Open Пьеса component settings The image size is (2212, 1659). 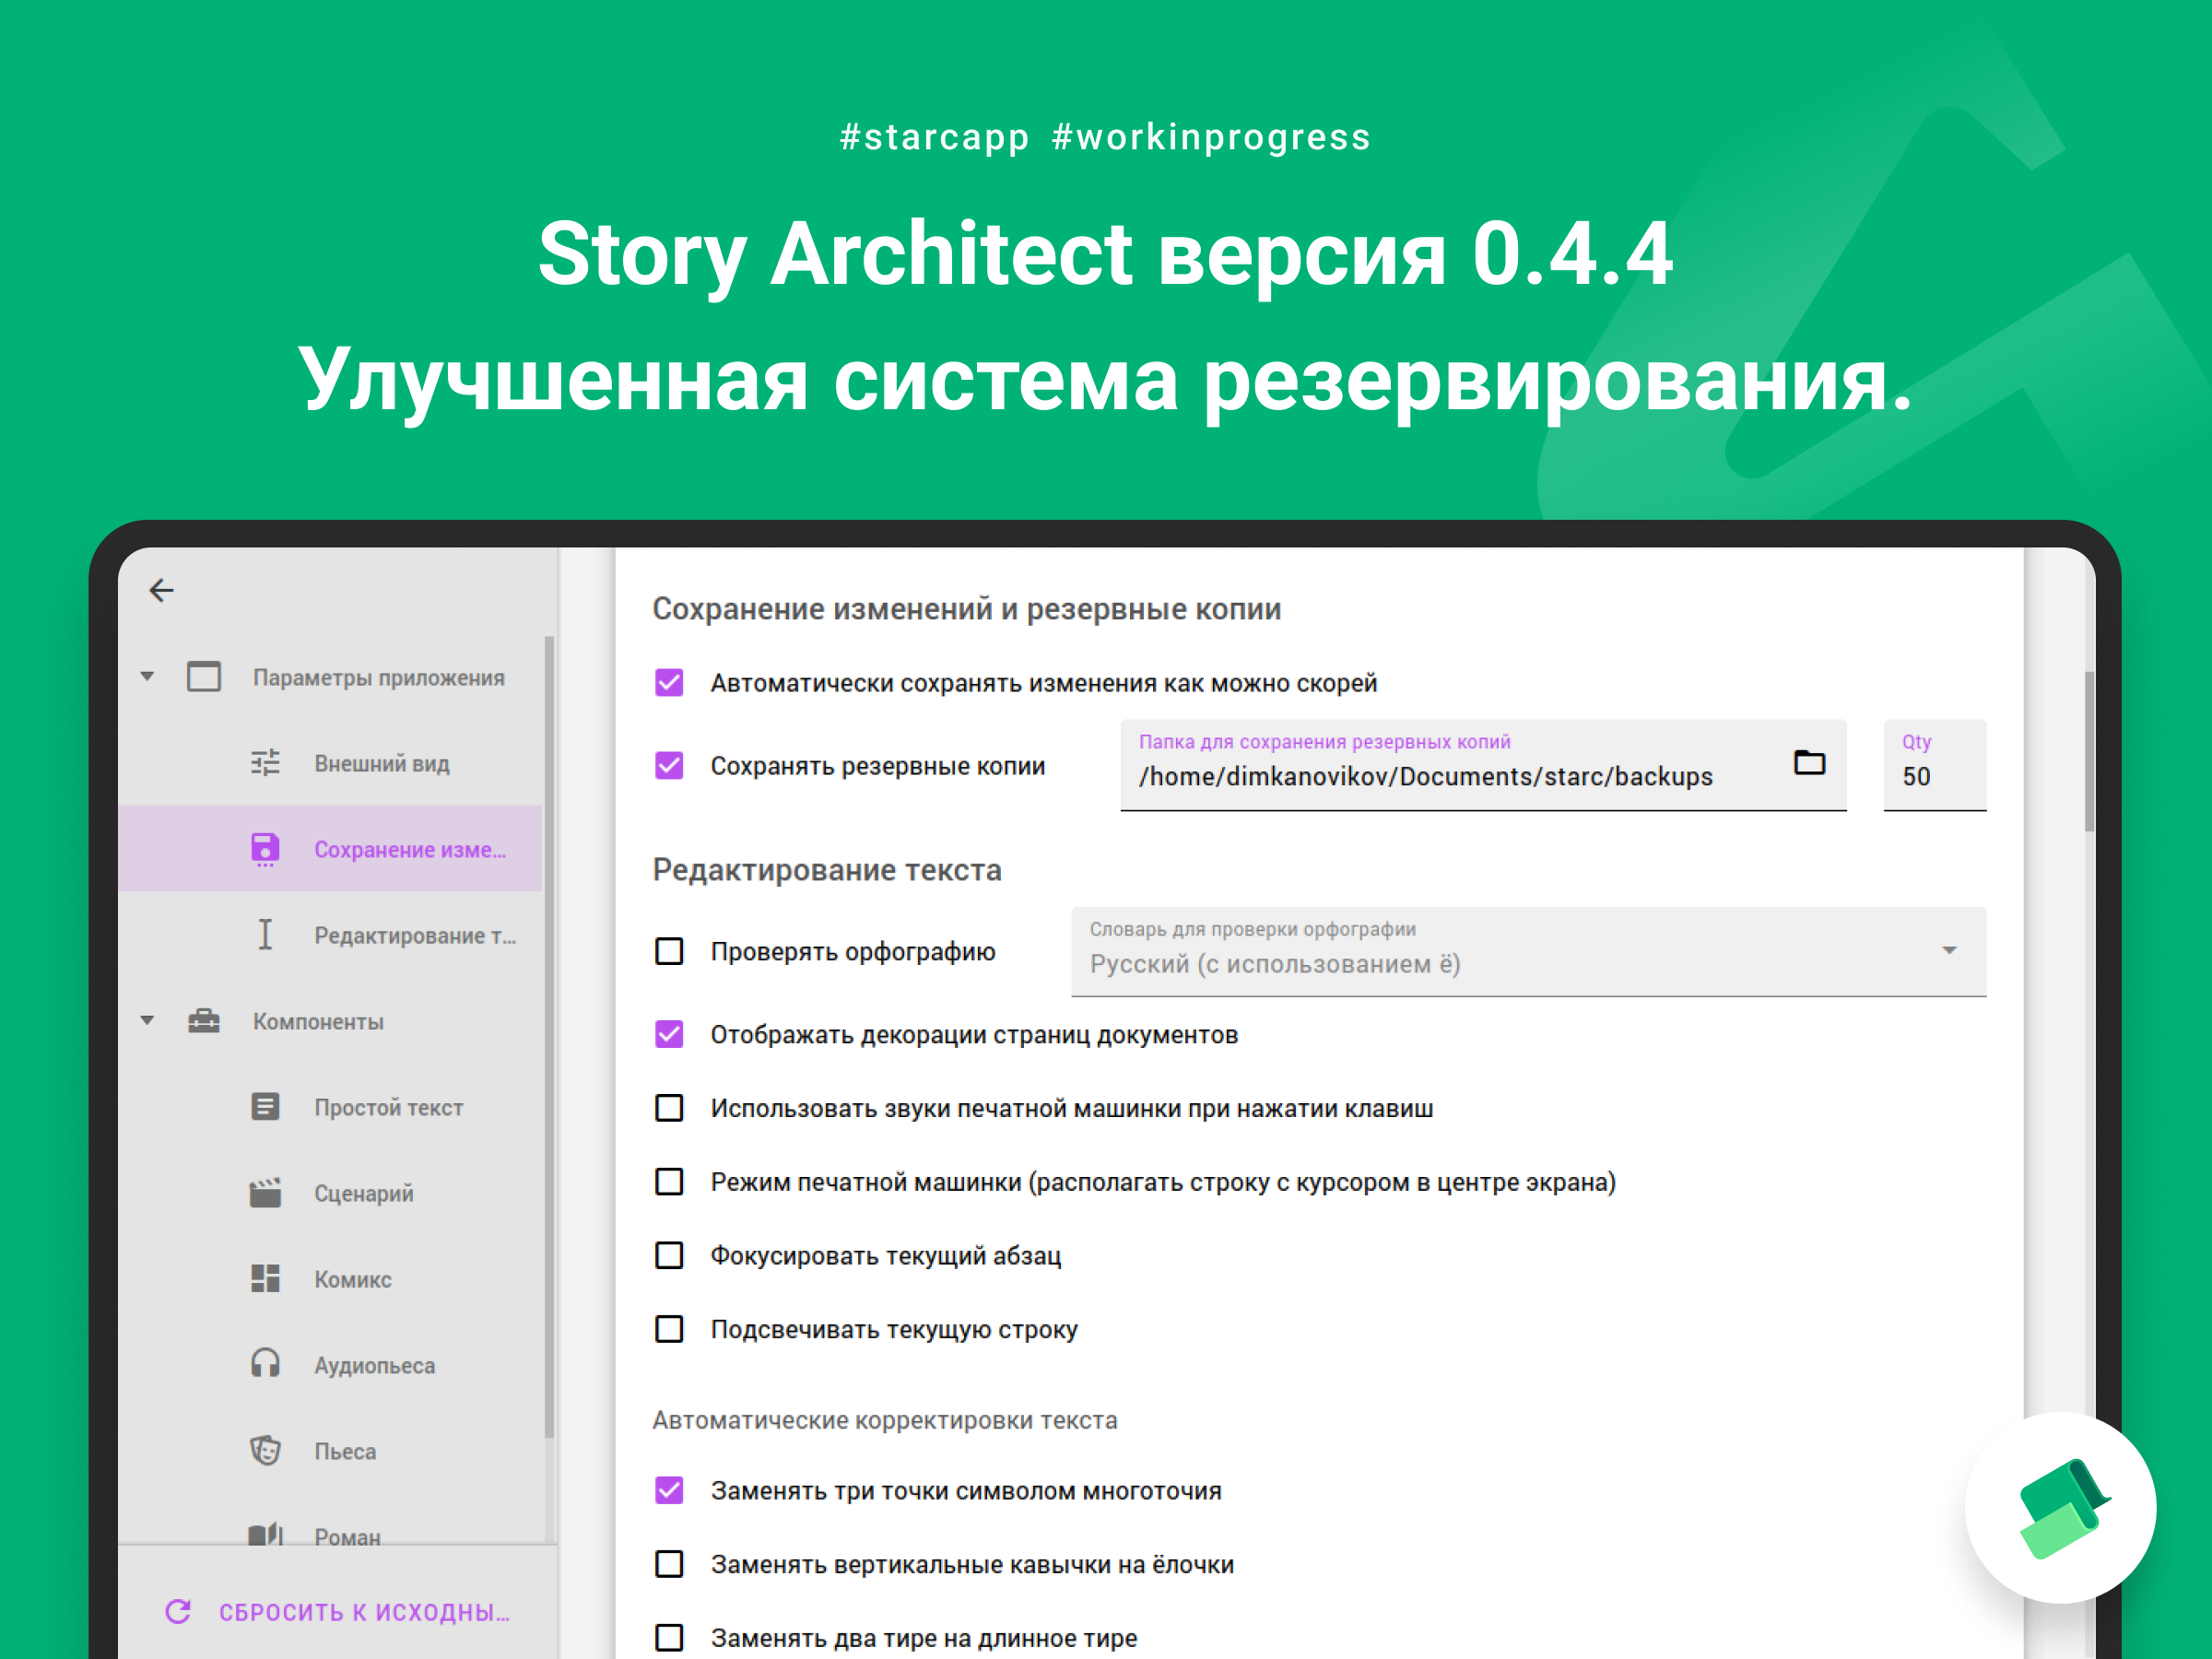330,1451
